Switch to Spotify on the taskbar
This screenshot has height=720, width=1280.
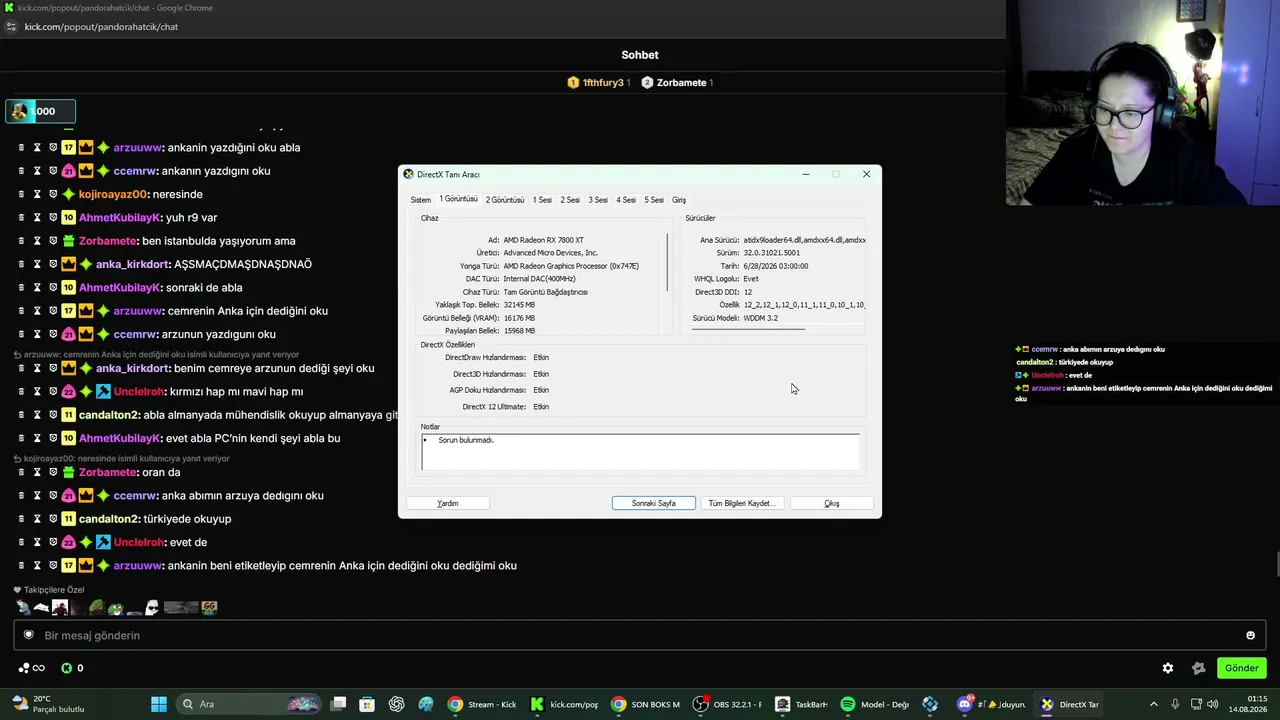tap(876, 704)
